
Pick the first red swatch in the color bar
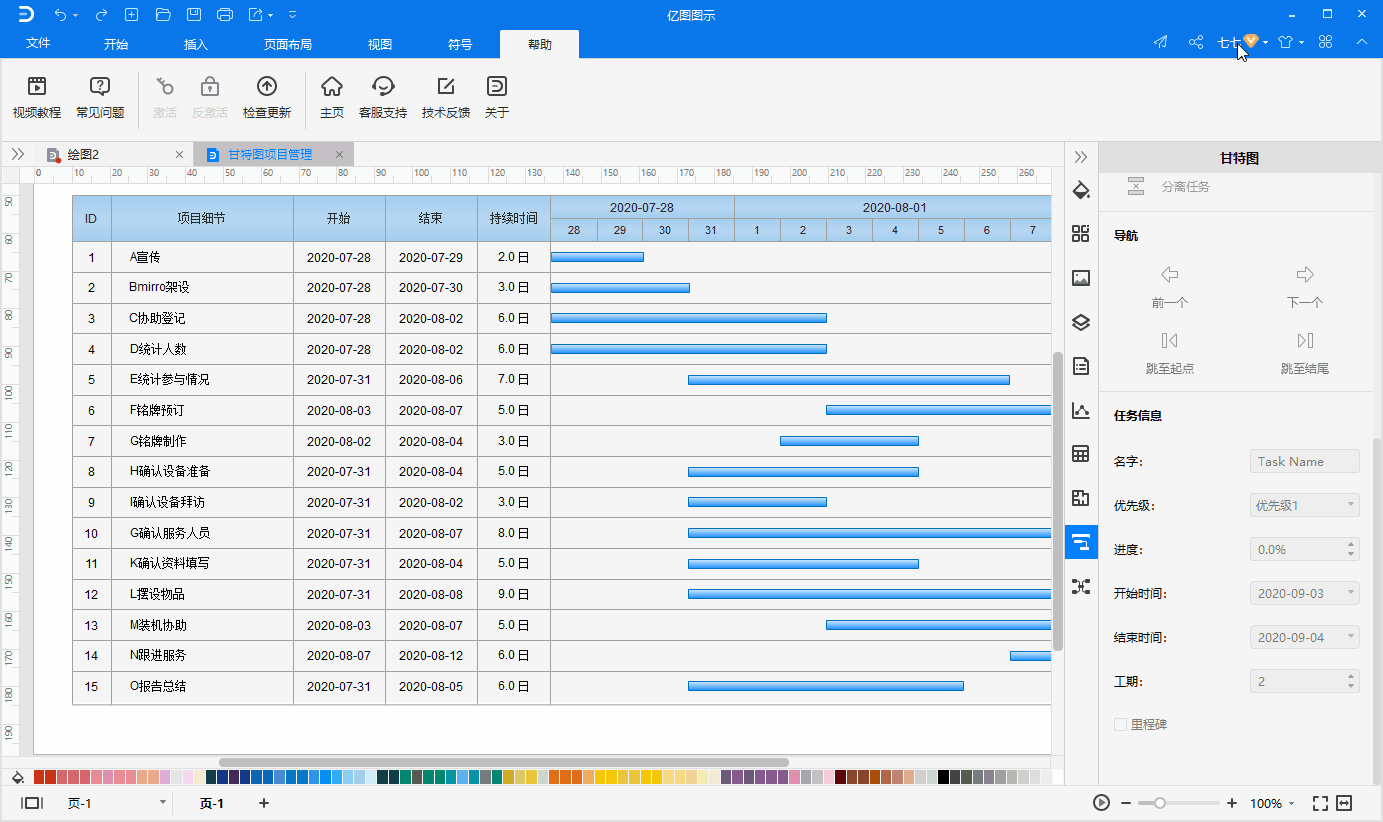click(x=39, y=777)
